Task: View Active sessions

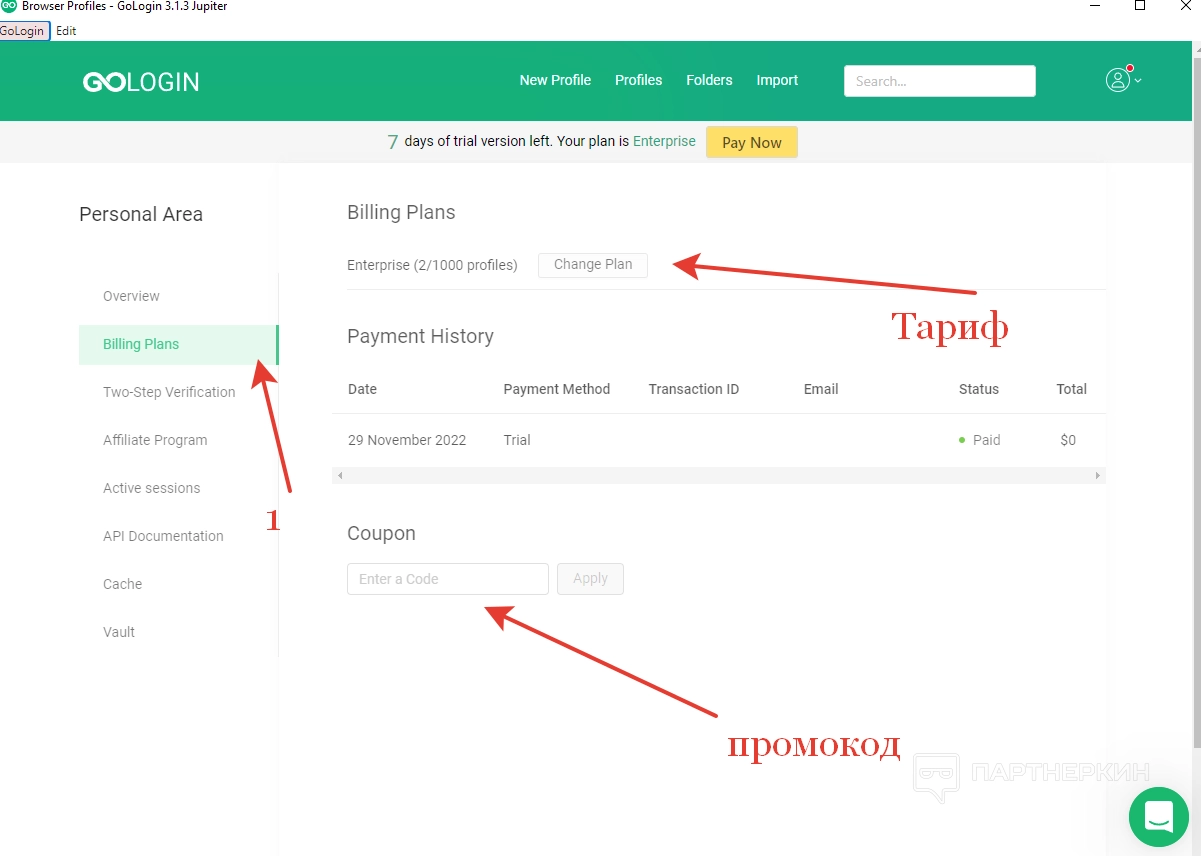Action: click(x=151, y=488)
